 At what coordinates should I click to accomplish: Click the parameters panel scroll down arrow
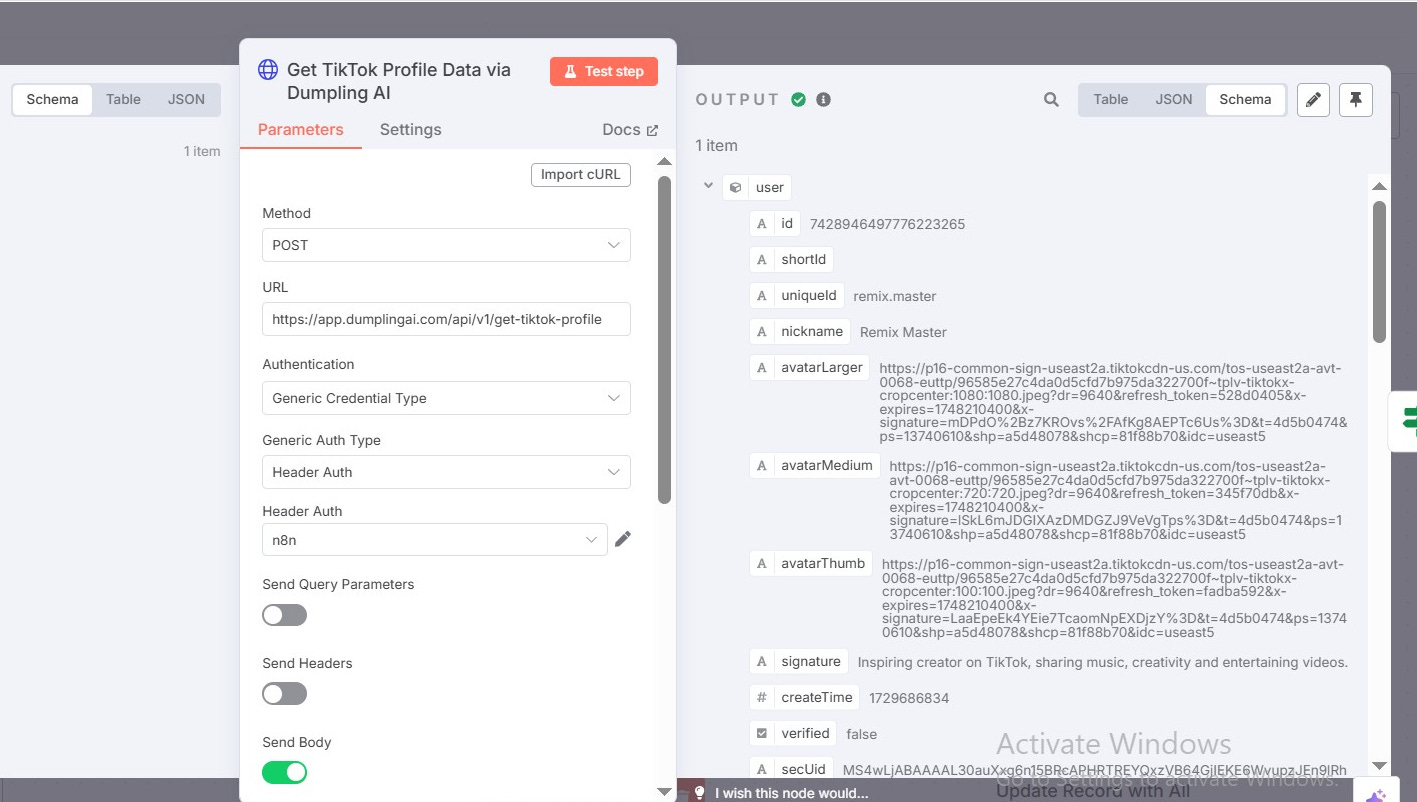[x=664, y=791]
